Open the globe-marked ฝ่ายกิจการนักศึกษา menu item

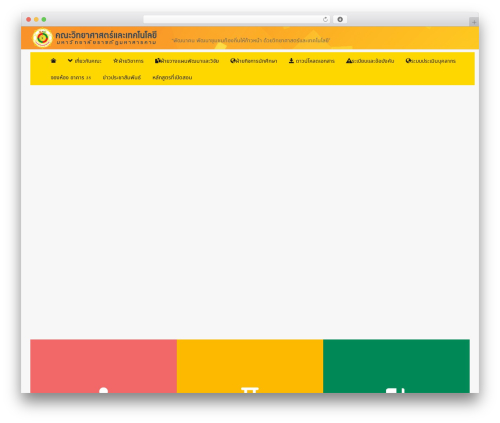pyautogui.click(x=254, y=61)
